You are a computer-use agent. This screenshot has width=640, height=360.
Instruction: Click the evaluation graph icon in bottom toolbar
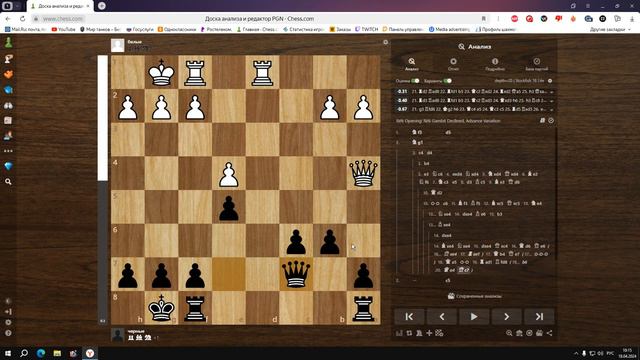[x=399, y=333]
